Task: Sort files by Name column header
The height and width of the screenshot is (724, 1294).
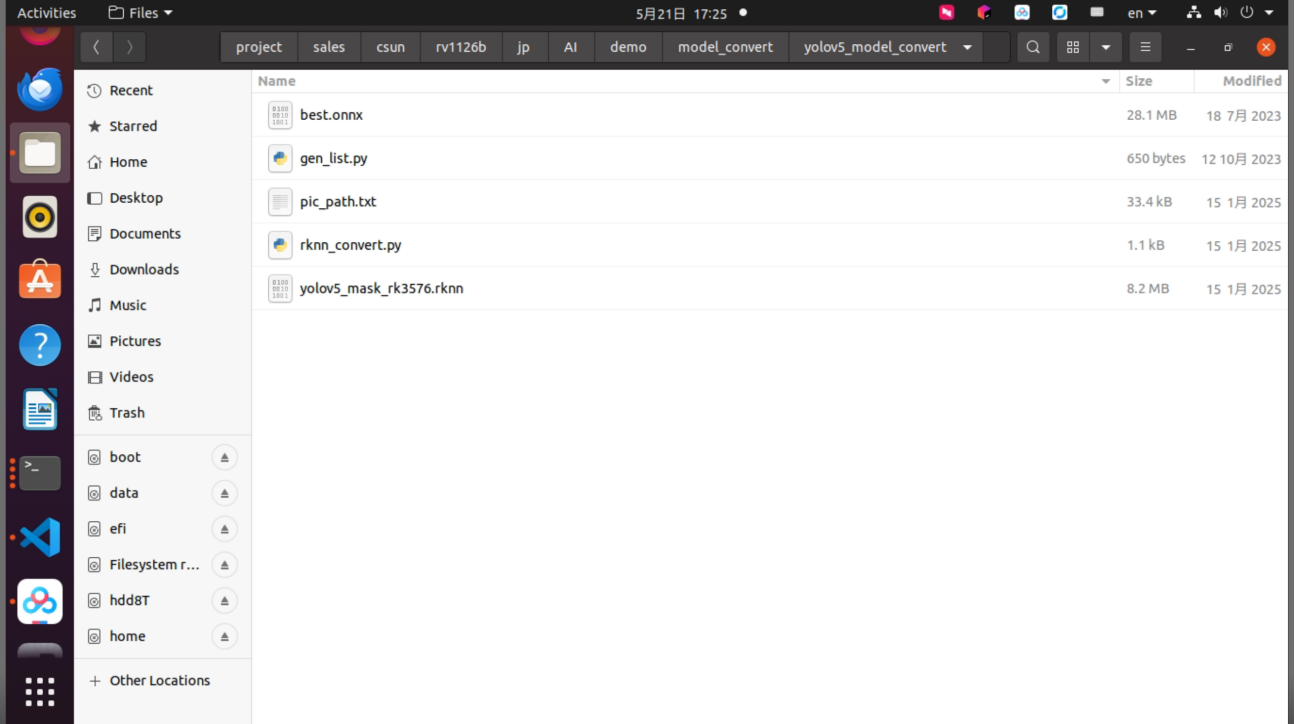Action: [277, 81]
